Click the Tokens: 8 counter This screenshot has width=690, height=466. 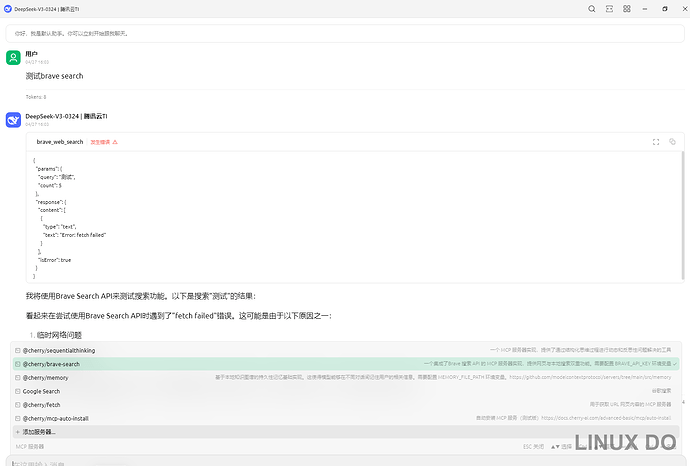(x=36, y=97)
